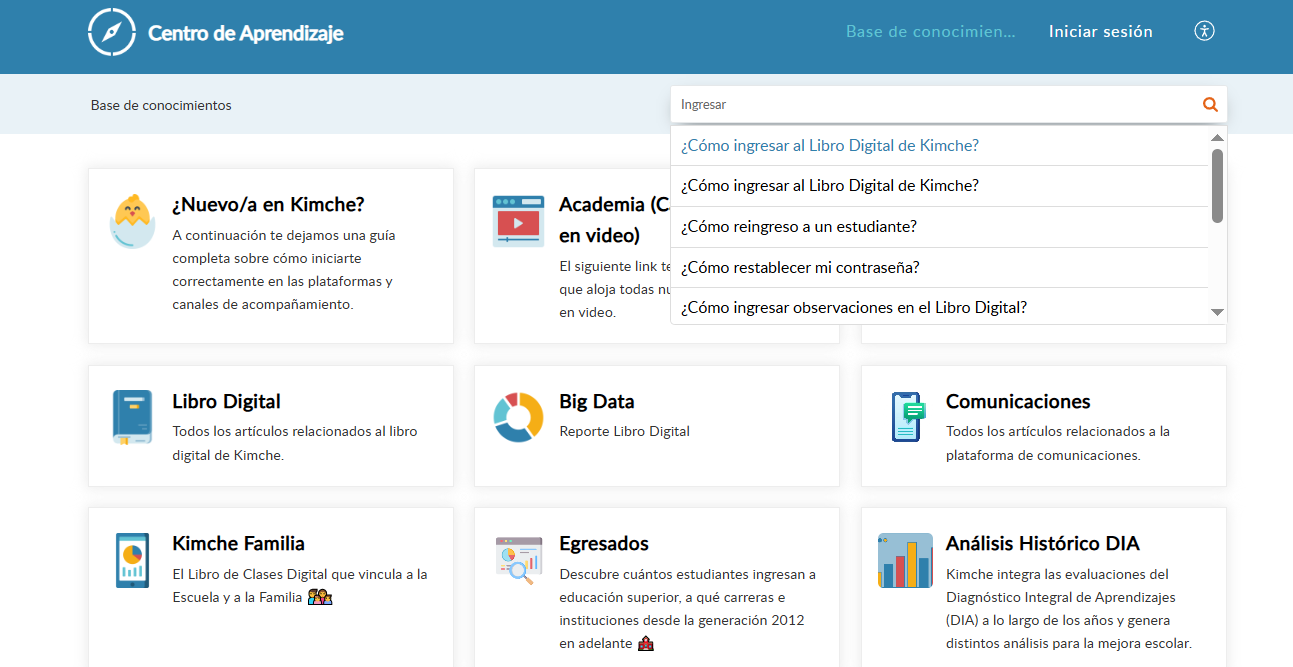Open the Análisis Histórico DIA heading
This screenshot has height=667, width=1293.
click(1043, 543)
